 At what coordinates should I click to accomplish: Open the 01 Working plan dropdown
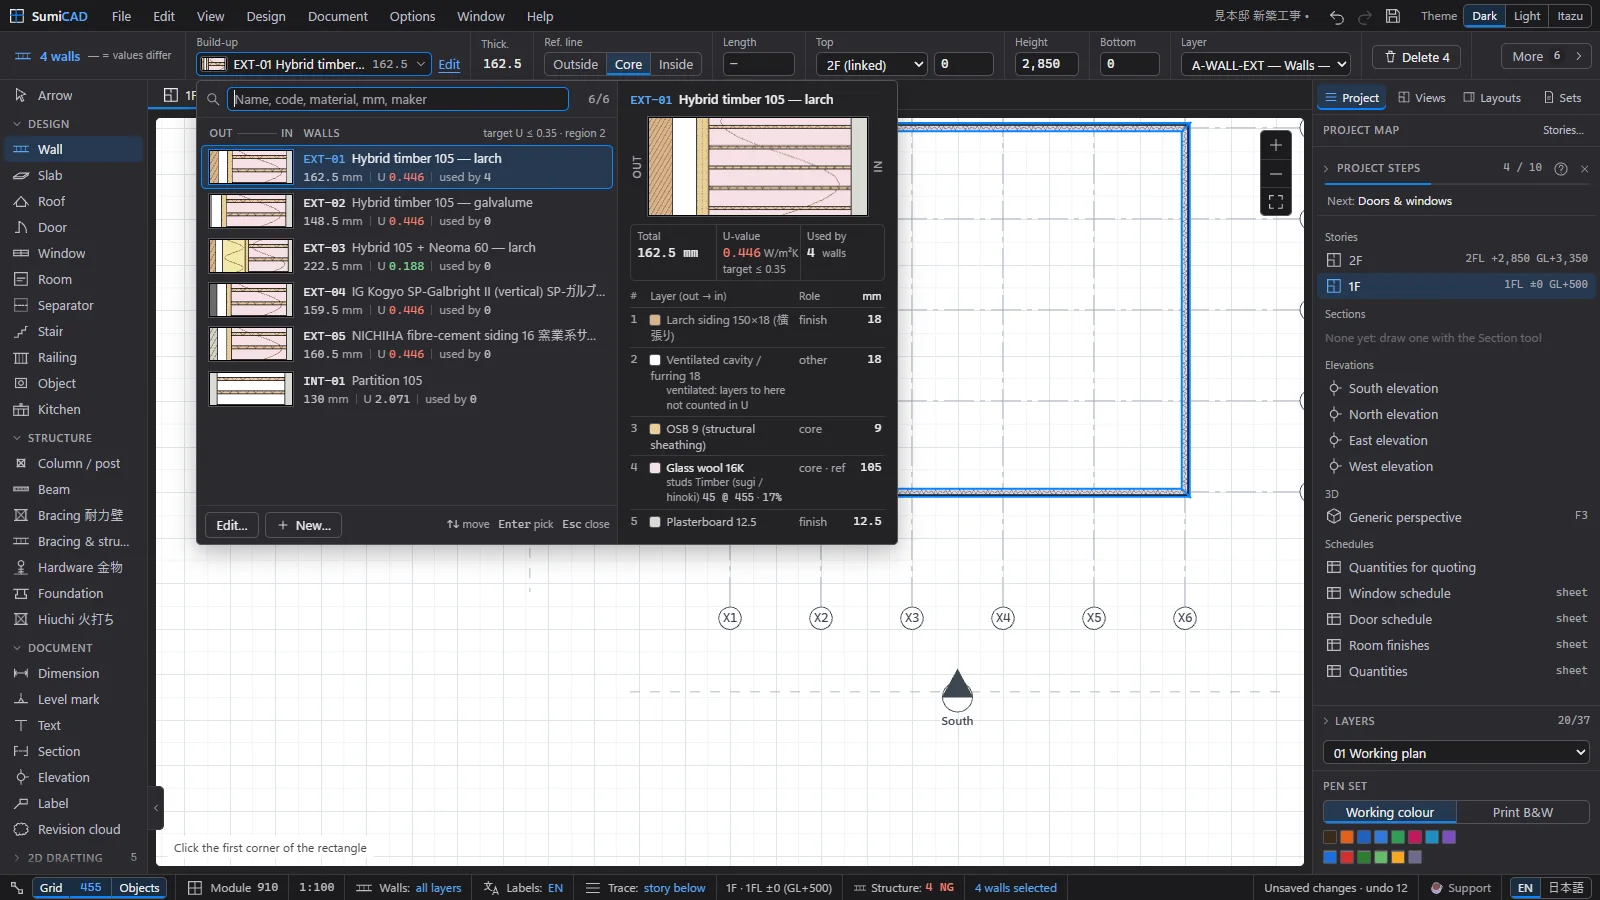[x=1456, y=753]
